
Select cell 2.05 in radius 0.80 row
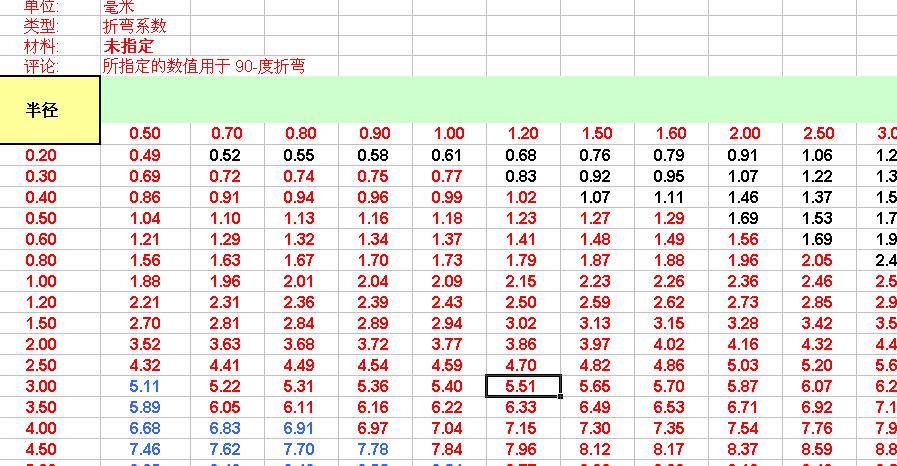coord(817,260)
